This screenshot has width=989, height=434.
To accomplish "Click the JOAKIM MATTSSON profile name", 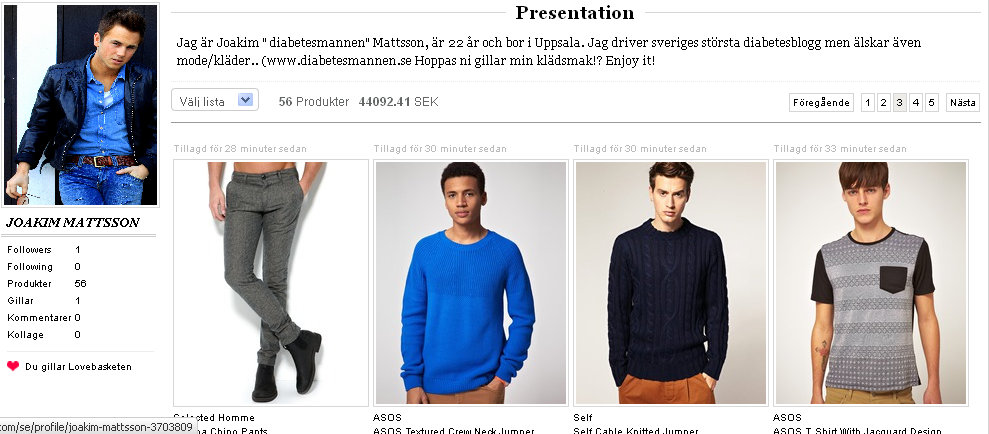I will pyautogui.click(x=73, y=223).
